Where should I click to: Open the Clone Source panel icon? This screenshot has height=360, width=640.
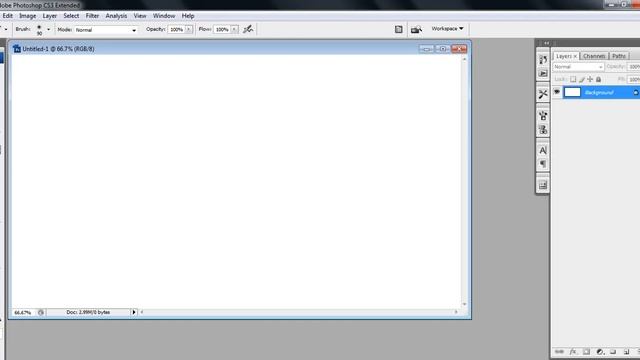[542, 130]
